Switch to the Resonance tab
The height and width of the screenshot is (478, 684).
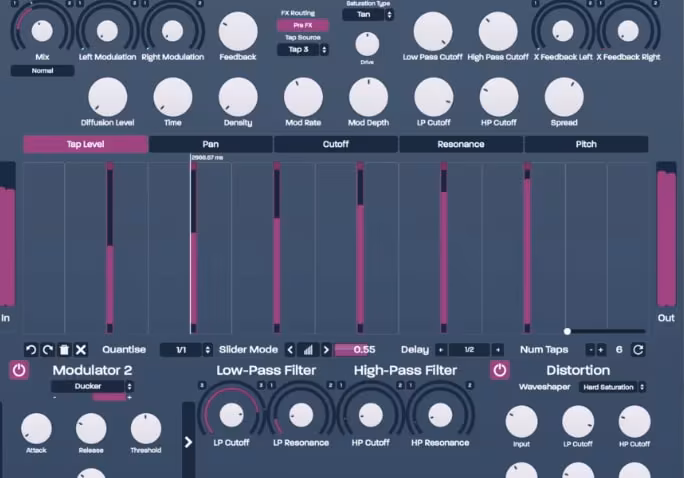tap(461, 144)
